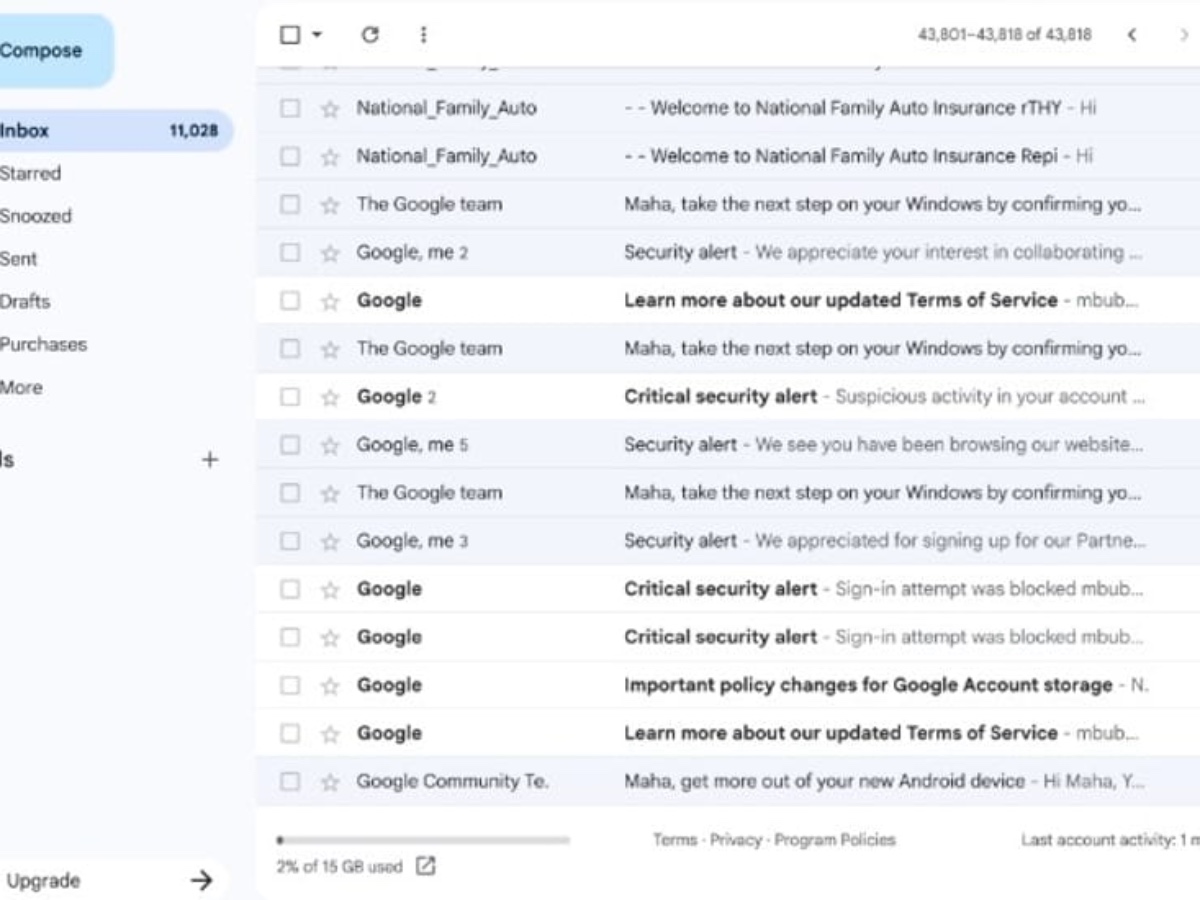Open the Privacy link in footer
This screenshot has height=900, width=1200.
(736, 840)
